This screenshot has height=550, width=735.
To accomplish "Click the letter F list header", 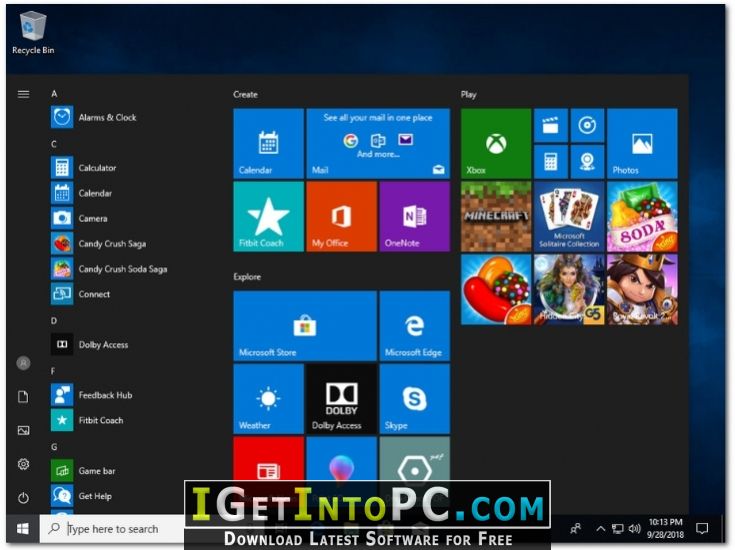I will point(53,371).
